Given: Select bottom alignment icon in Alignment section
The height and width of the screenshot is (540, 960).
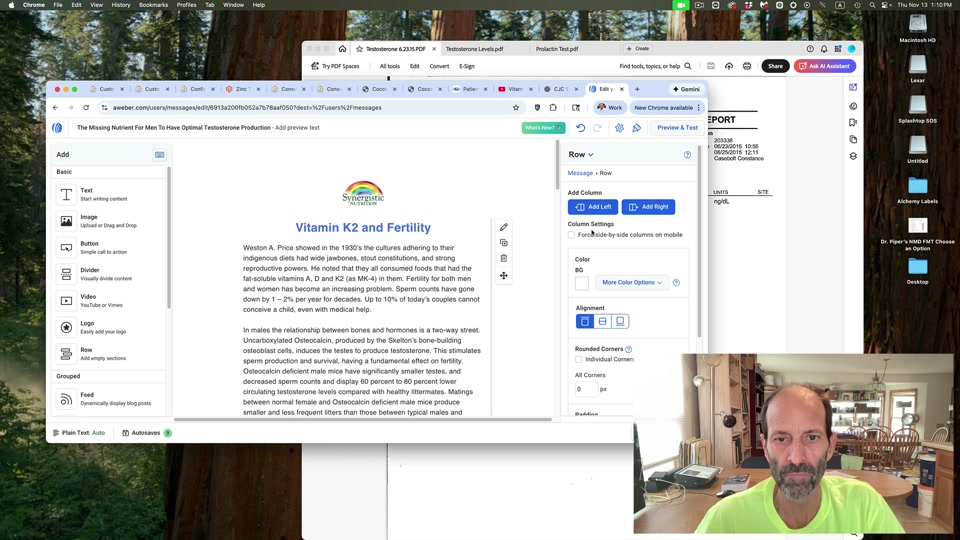Looking at the screenshot, I should pos(620,321).
